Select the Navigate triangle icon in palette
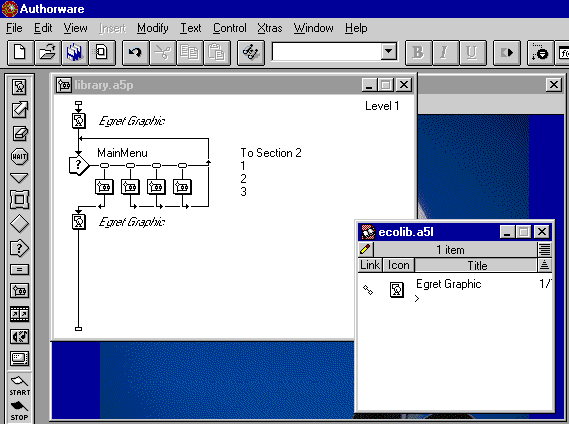The image size is (569, 424). pyautogui.click(x=19, y=178)
